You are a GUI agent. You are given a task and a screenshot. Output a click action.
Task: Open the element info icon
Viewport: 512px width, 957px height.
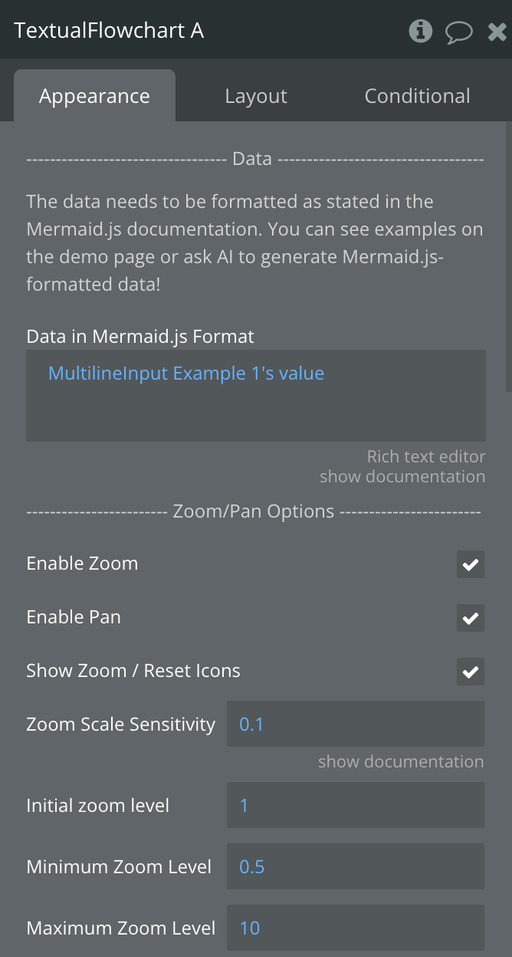point(420,30)
